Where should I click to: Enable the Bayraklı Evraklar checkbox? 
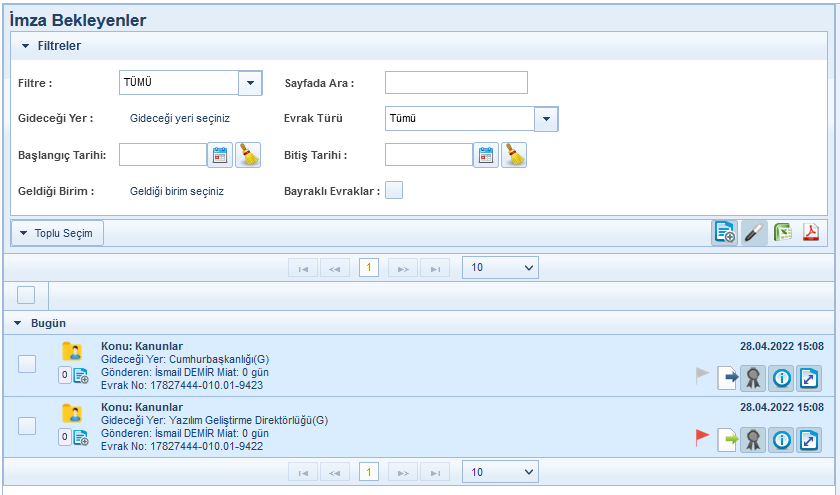[x=394, y=190]
